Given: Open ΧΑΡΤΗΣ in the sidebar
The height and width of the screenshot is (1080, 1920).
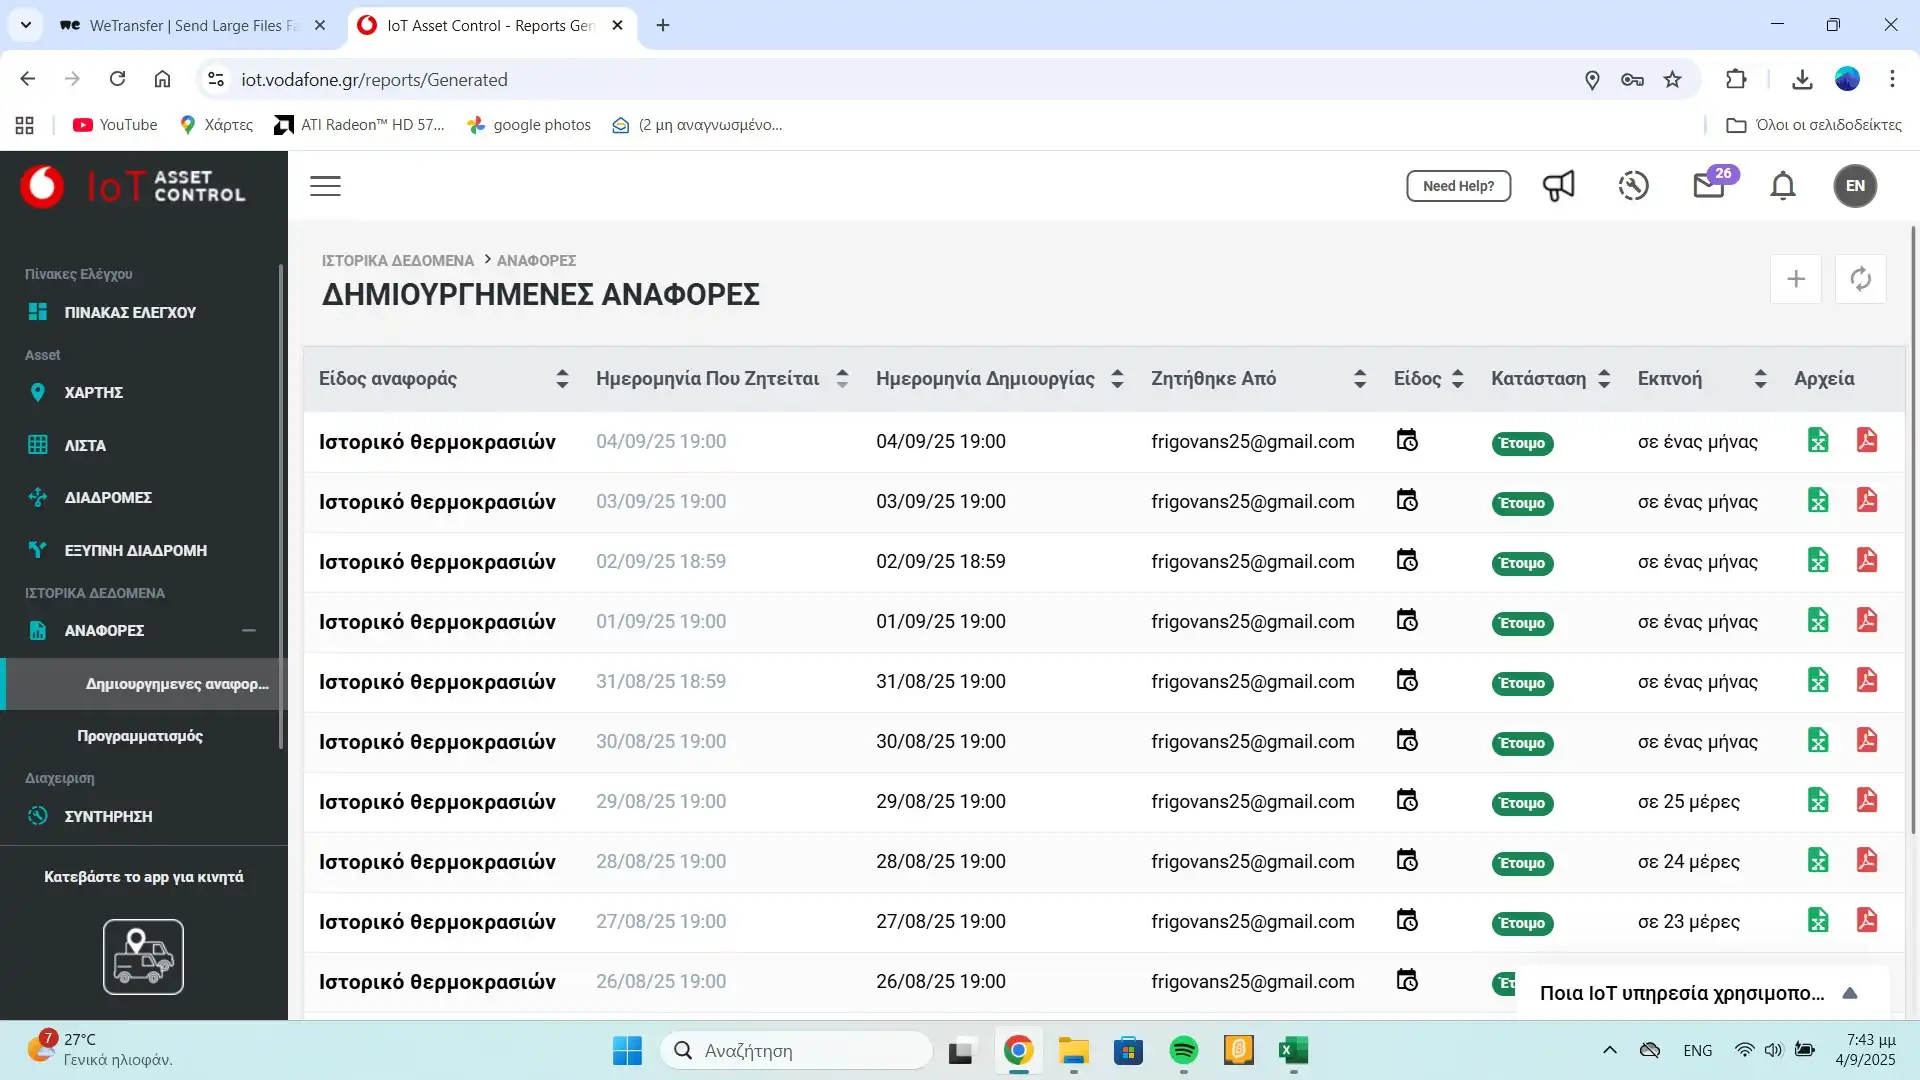Looking at the screenshot, I should [94, 393].
